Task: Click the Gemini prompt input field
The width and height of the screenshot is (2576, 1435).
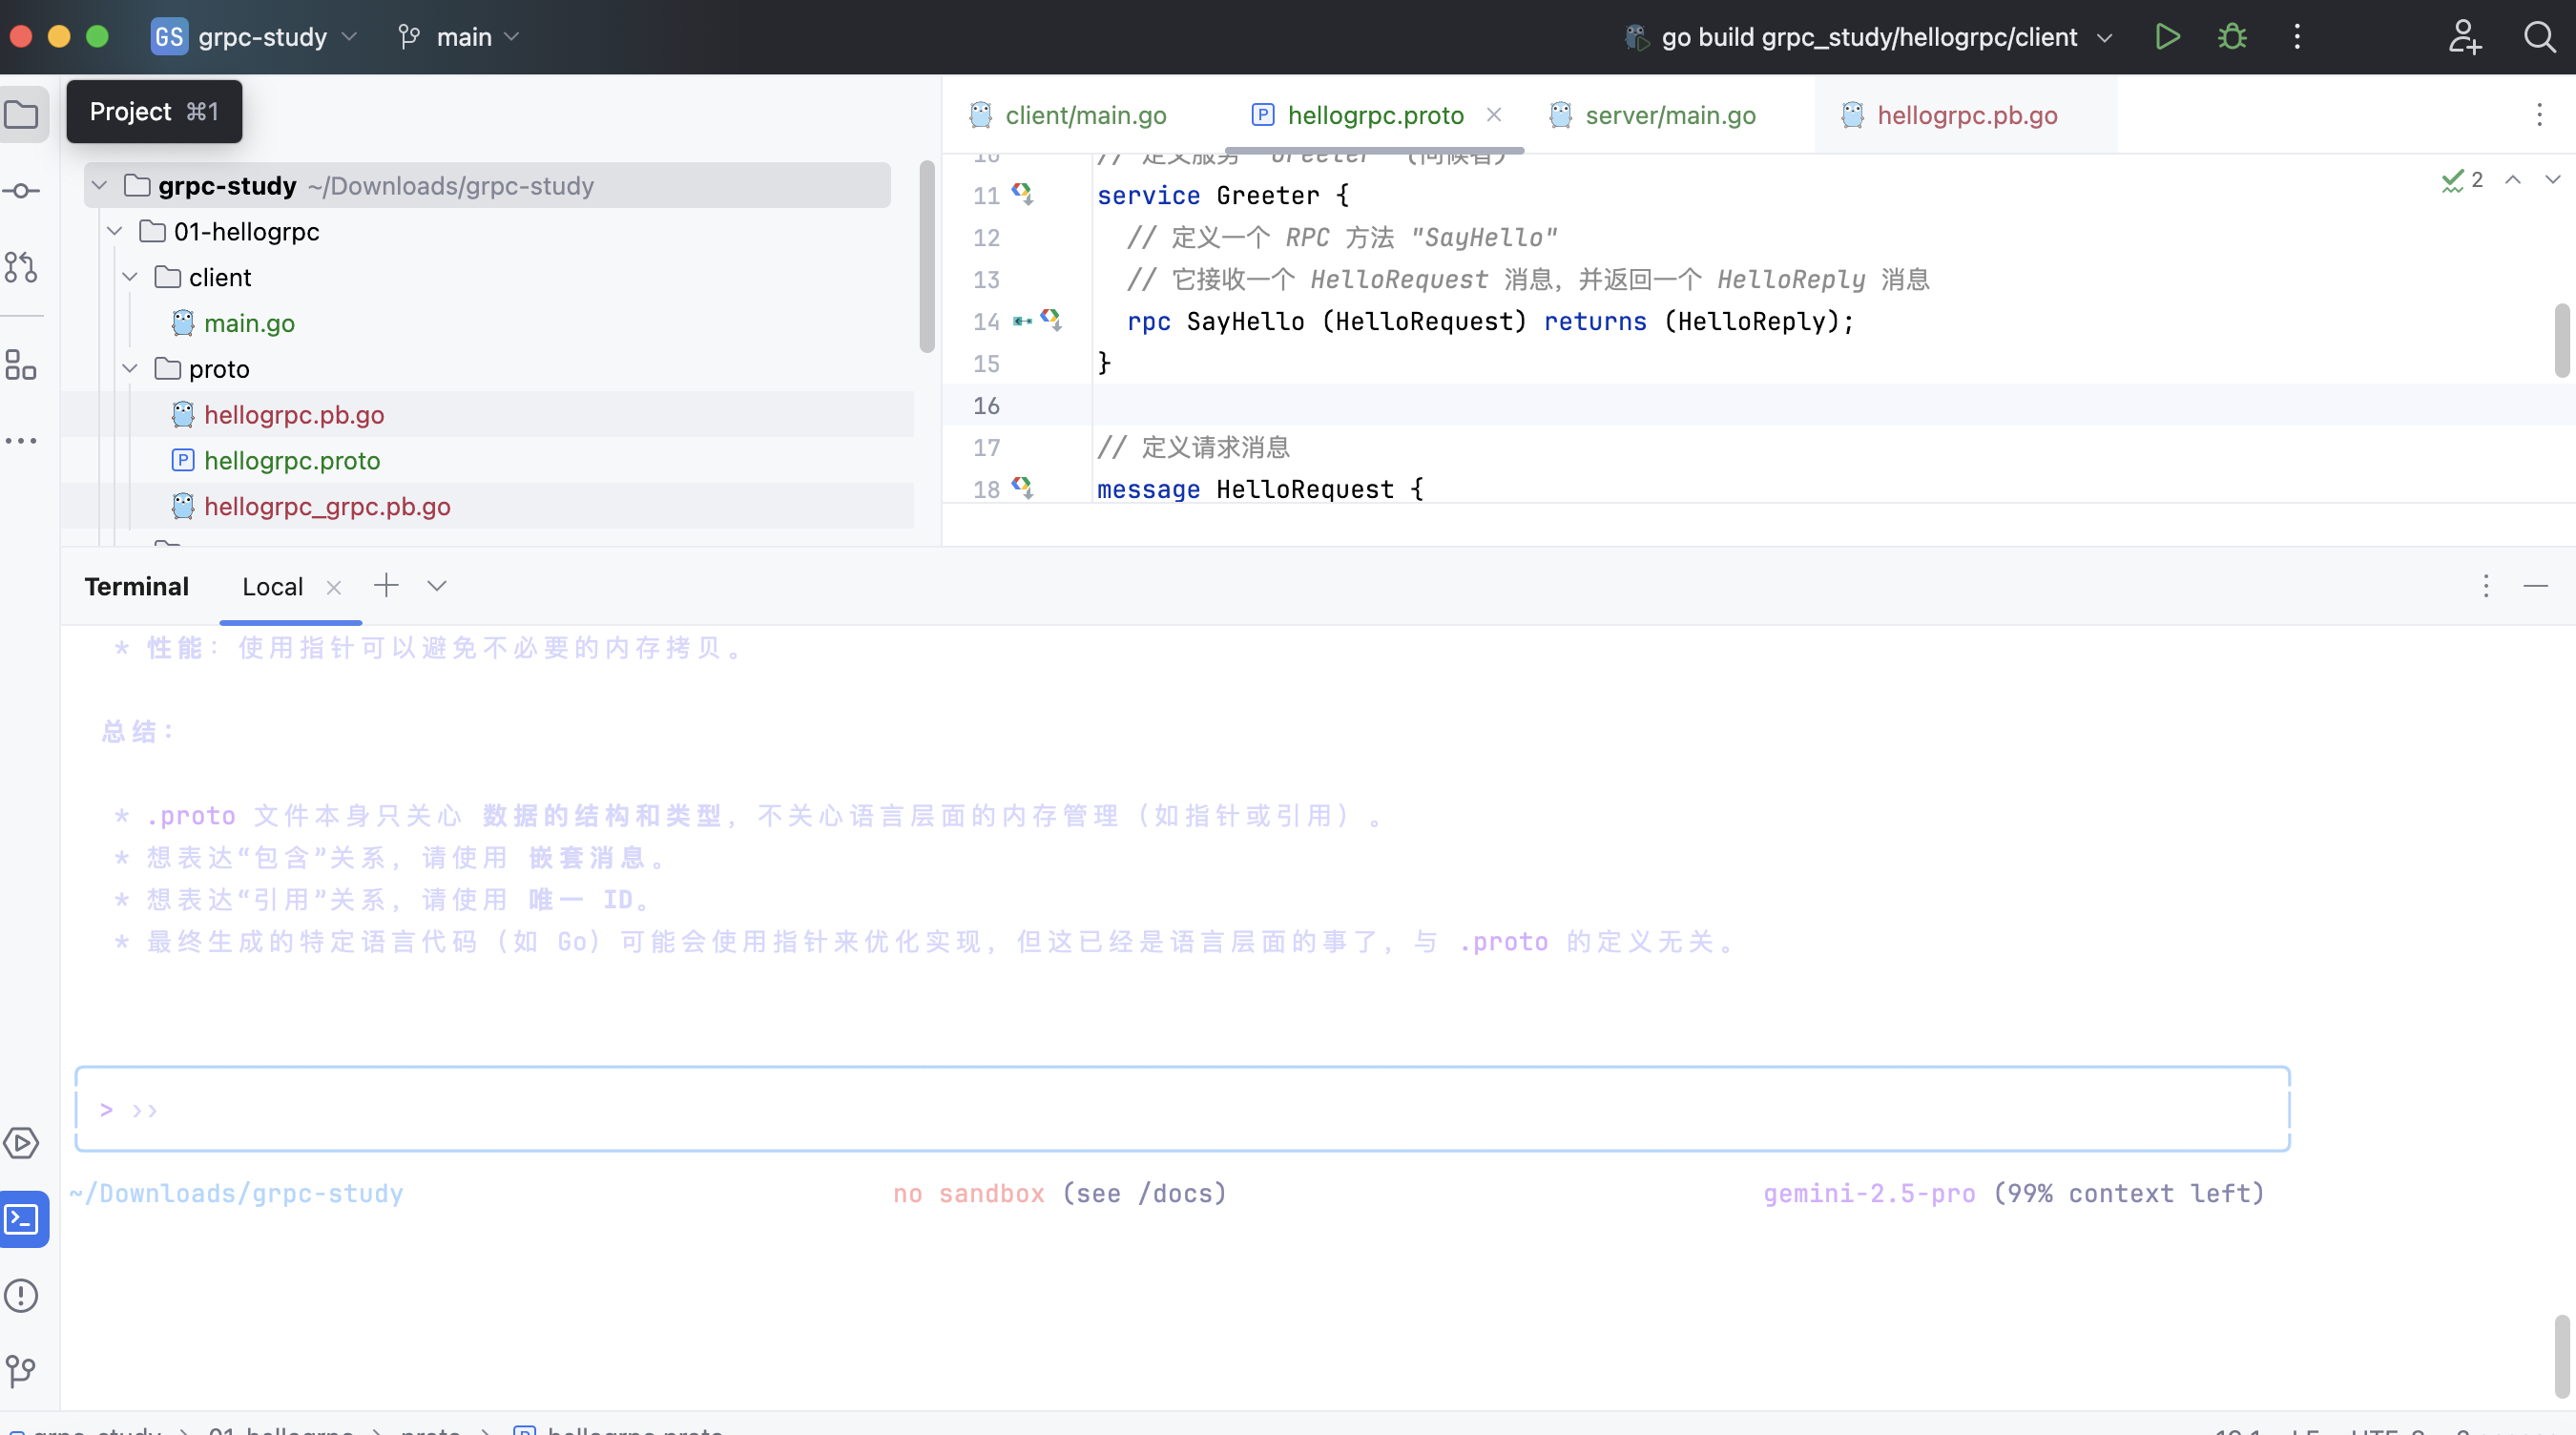Action: tap(1180, 1110)
